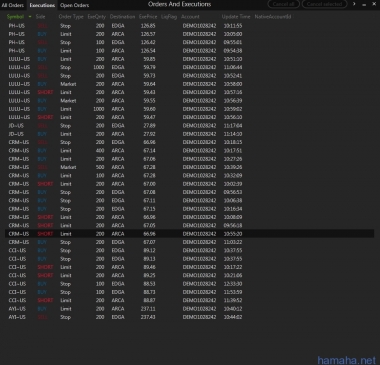This screenshot has height=365, width=380.
Task: Click SHORT in the CRM-US 67.00 row
Action: (45, 184)
